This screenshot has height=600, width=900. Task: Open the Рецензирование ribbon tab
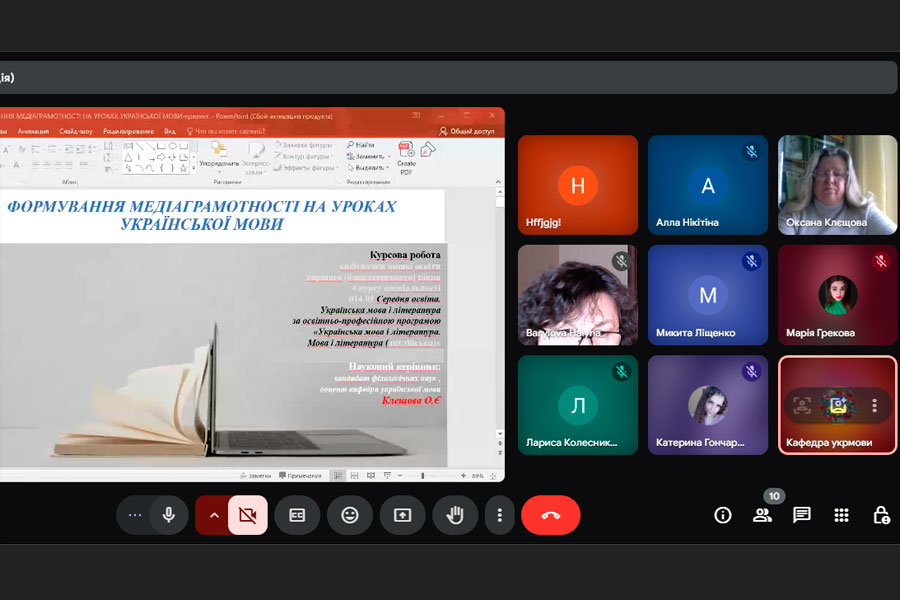[129, 131]
